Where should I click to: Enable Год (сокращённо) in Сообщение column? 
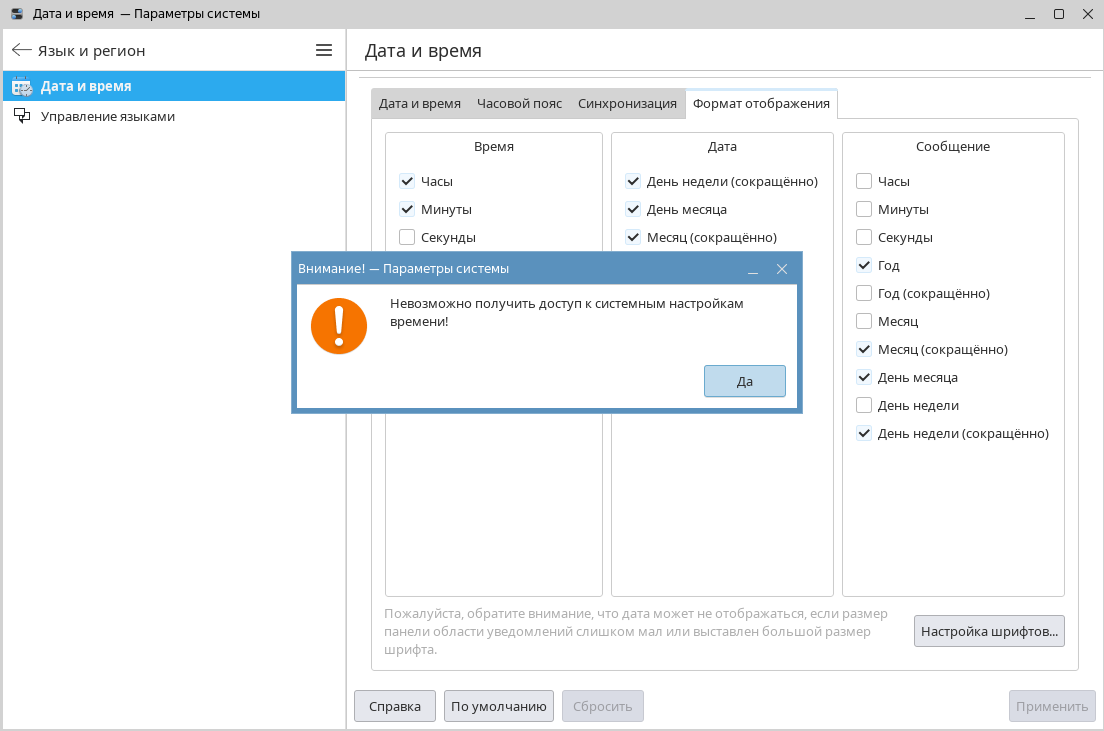[864, 294]
